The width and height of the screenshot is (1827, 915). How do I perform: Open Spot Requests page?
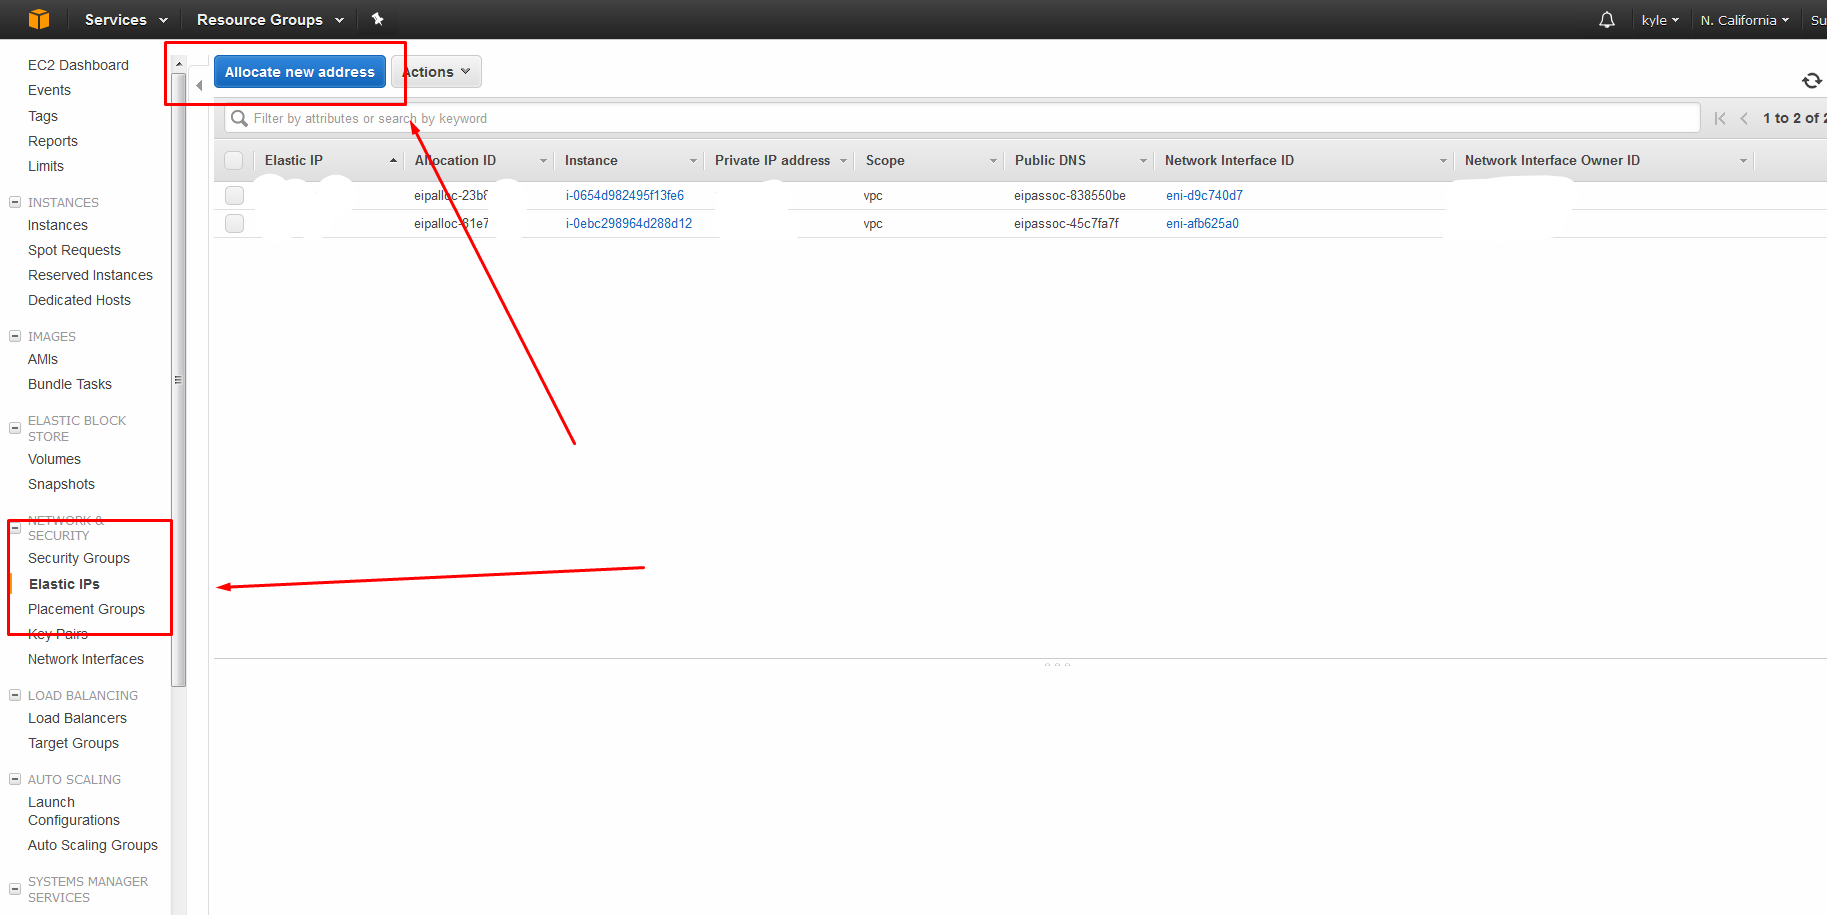(x=74, y=250)
